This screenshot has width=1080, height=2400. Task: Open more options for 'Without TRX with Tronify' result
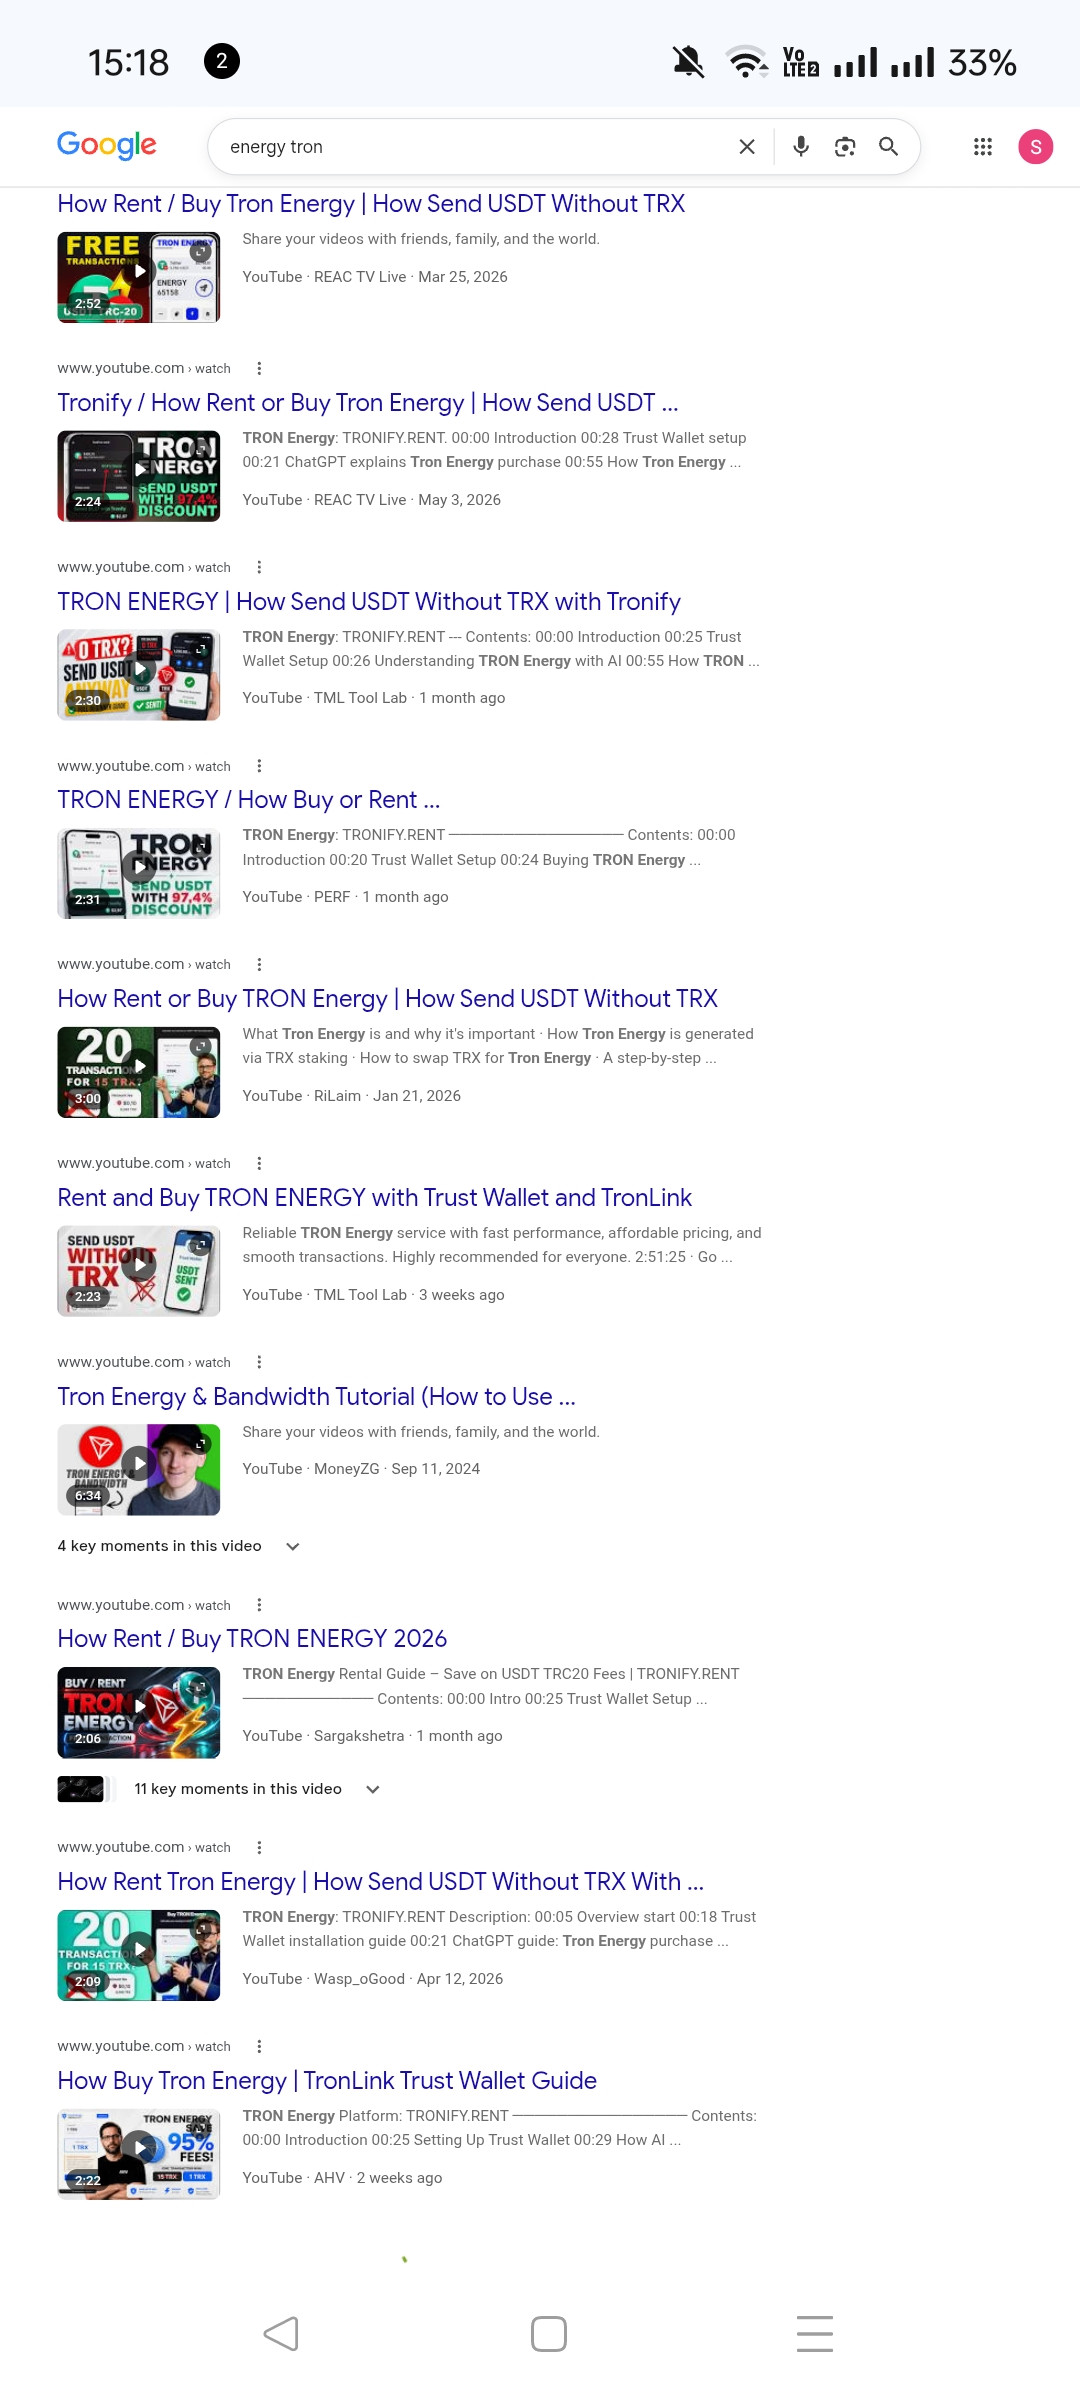259,567
